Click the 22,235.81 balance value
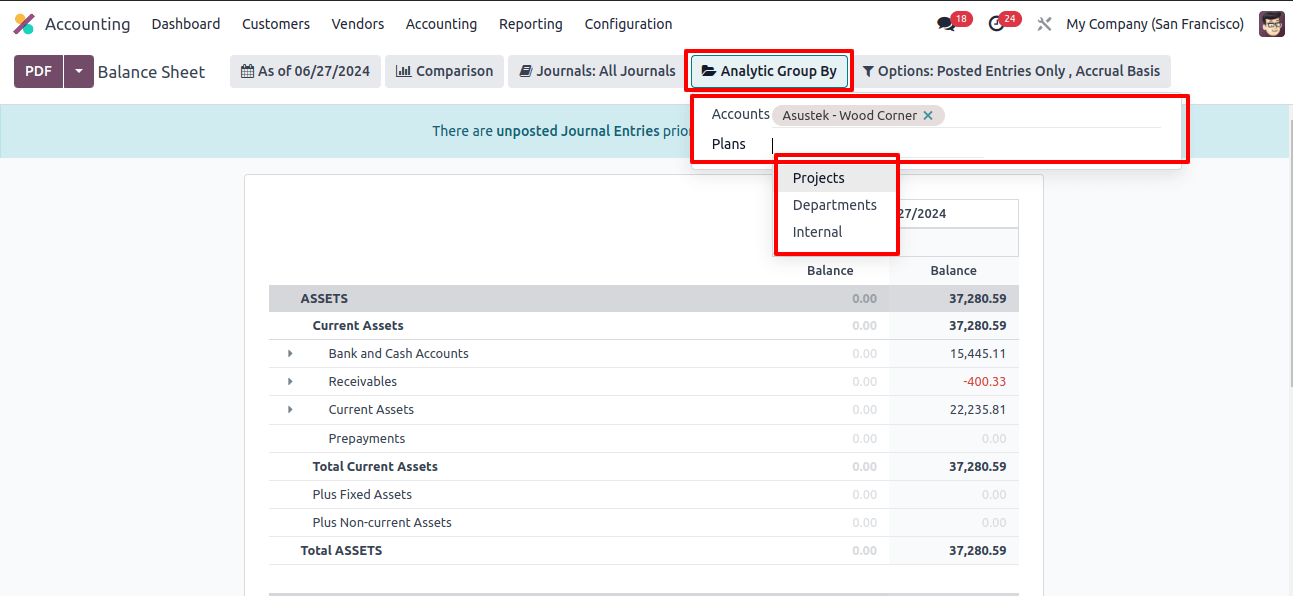The height and width of the screenshot is (596, 1293). click(978, 409)
